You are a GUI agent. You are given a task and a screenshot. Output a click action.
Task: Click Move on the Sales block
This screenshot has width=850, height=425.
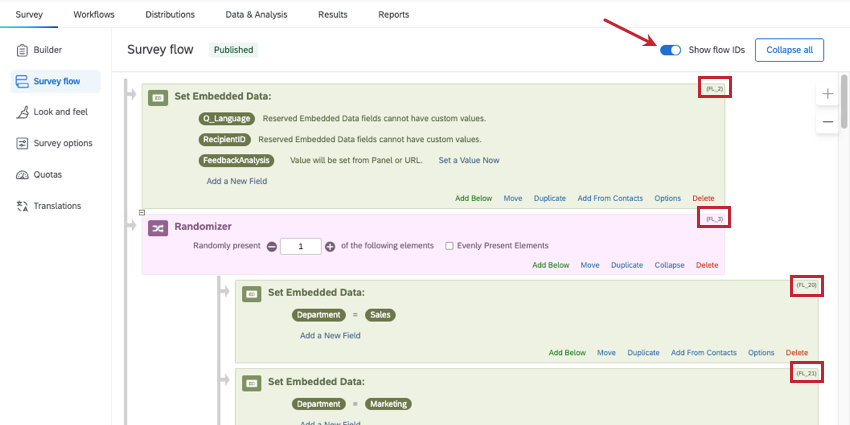tap(607, 352)
